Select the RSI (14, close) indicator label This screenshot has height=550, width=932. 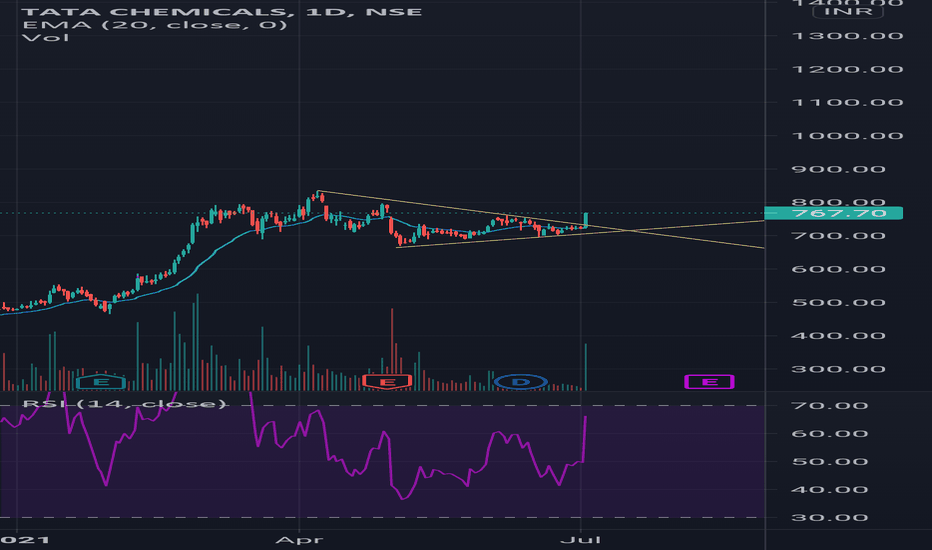coord(124,404)
